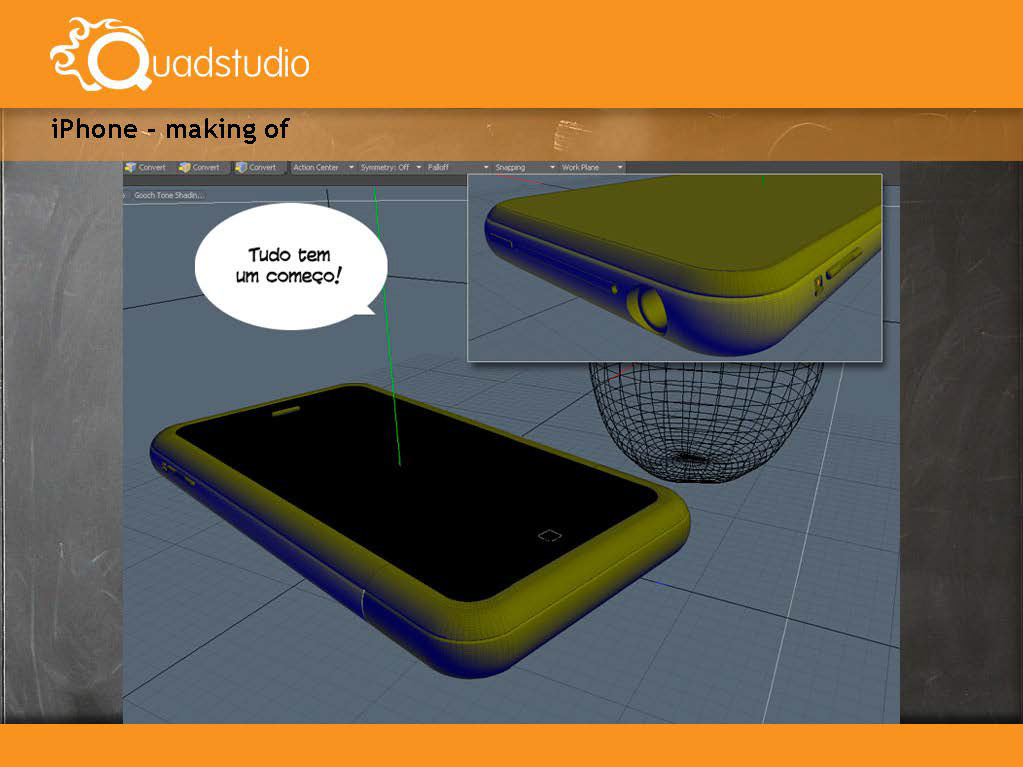Open the Snapping dropdown
This screenshot has width=1023, height=767.
525,168
